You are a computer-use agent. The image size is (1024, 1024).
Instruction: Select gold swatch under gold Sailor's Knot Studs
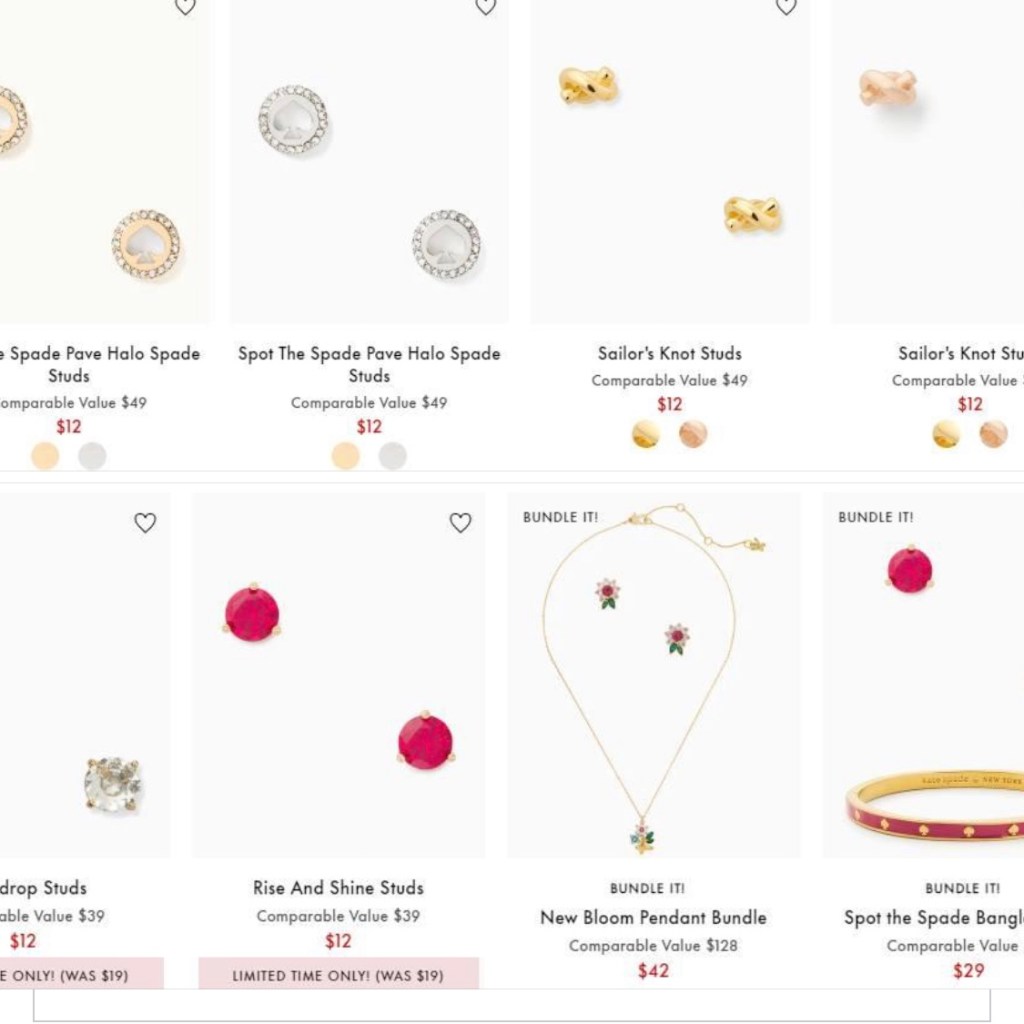click(x=646, y=434)
